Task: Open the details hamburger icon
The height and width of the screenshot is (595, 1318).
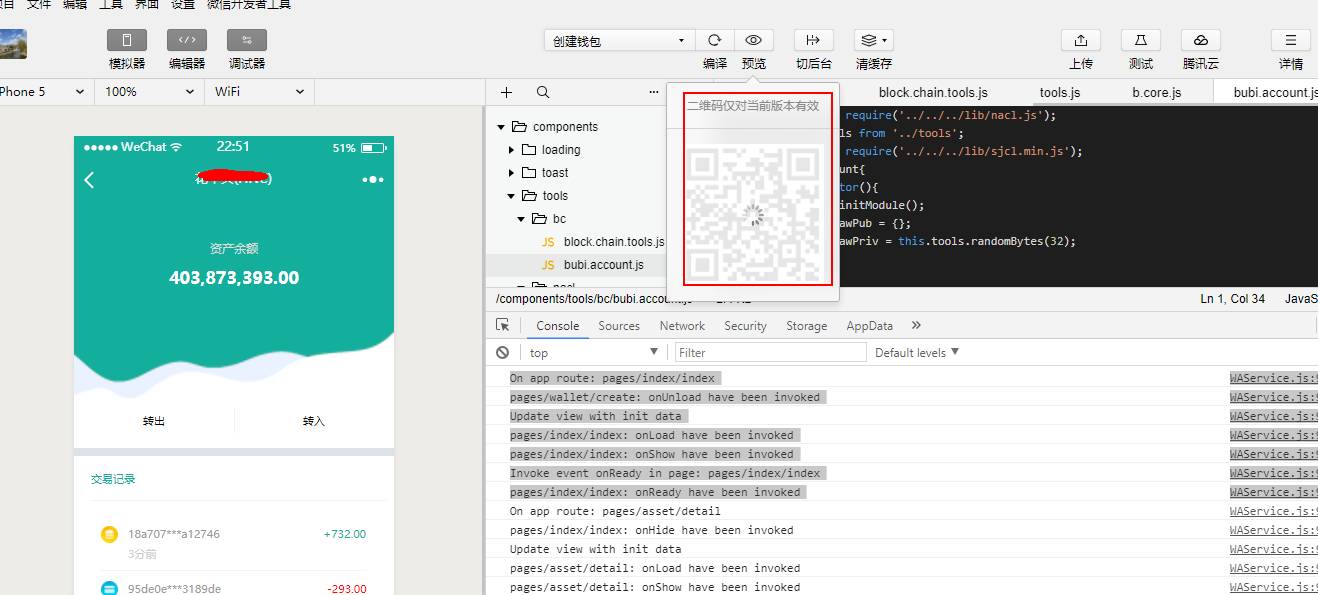Action: click(x=1290, y=40)
